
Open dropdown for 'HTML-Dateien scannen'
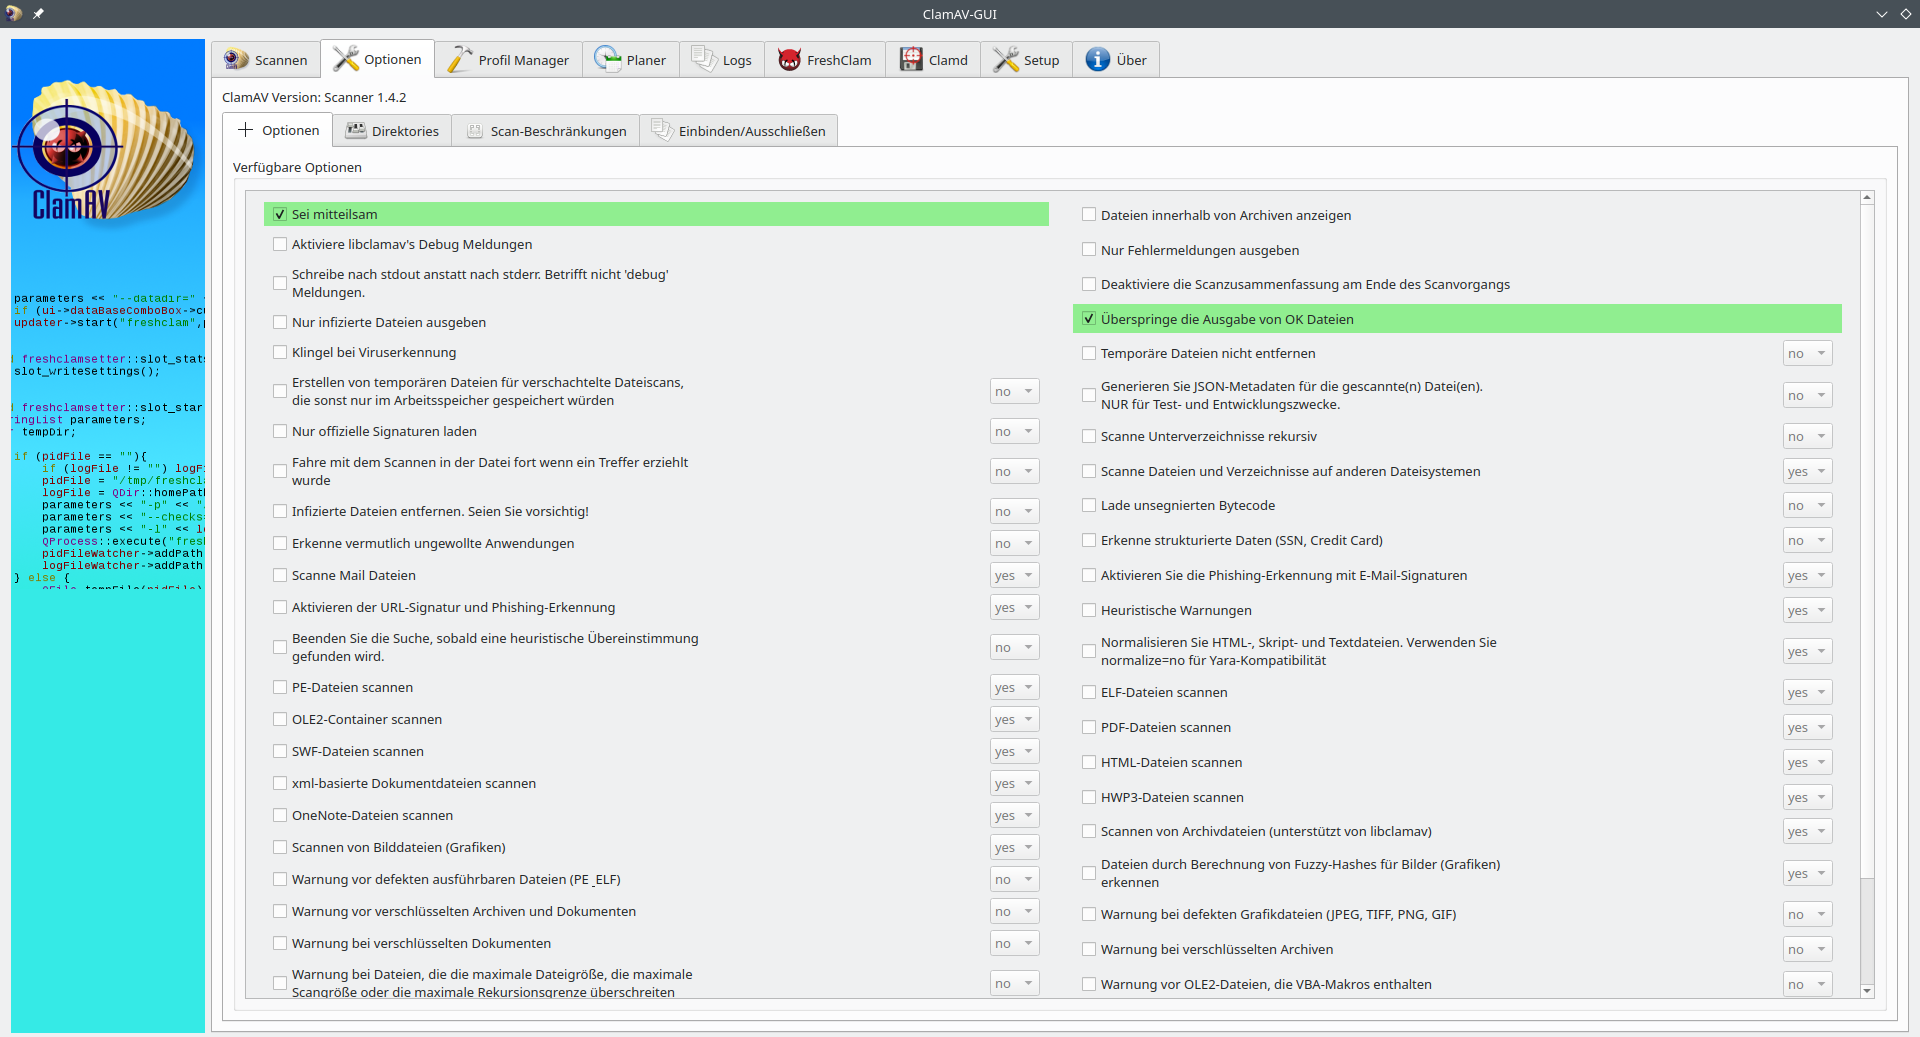coord(1807,762)
